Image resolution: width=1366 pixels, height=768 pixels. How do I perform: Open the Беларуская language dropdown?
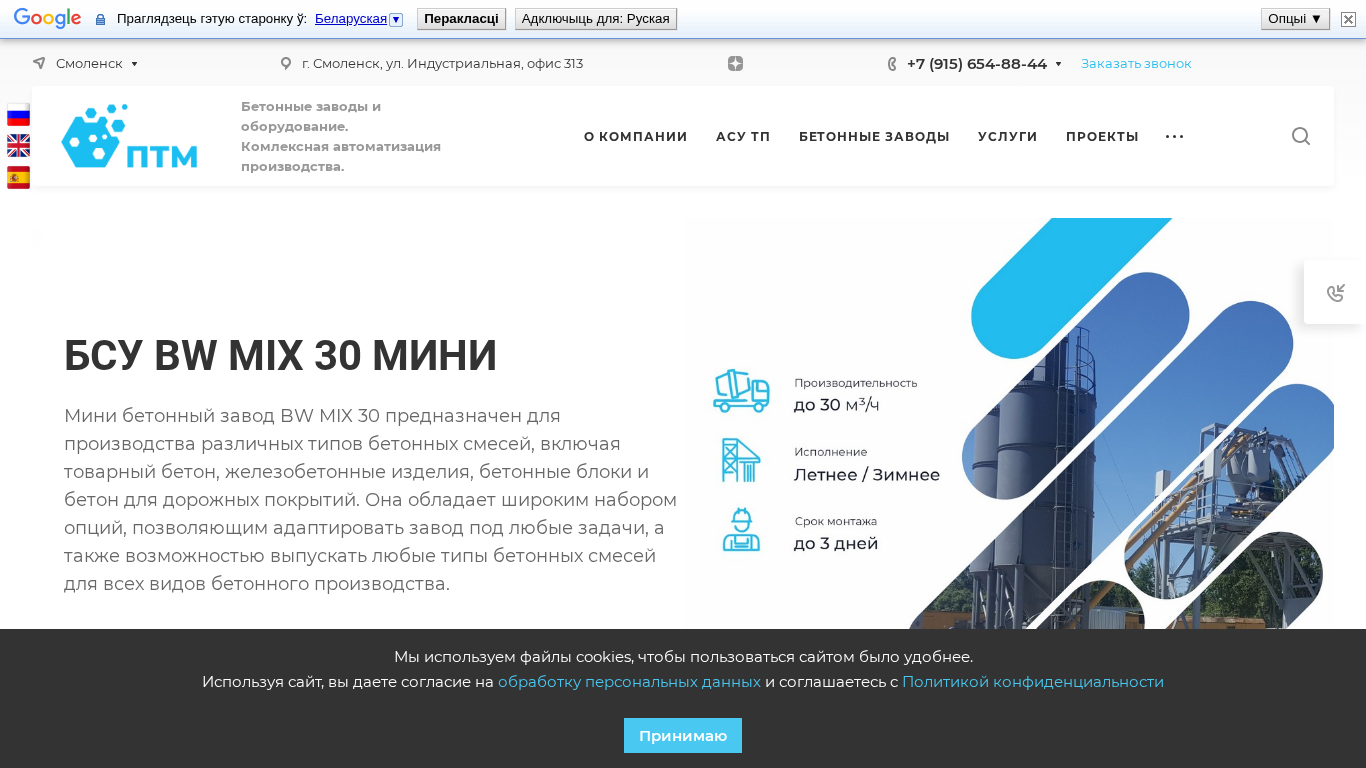coord(358,19)
